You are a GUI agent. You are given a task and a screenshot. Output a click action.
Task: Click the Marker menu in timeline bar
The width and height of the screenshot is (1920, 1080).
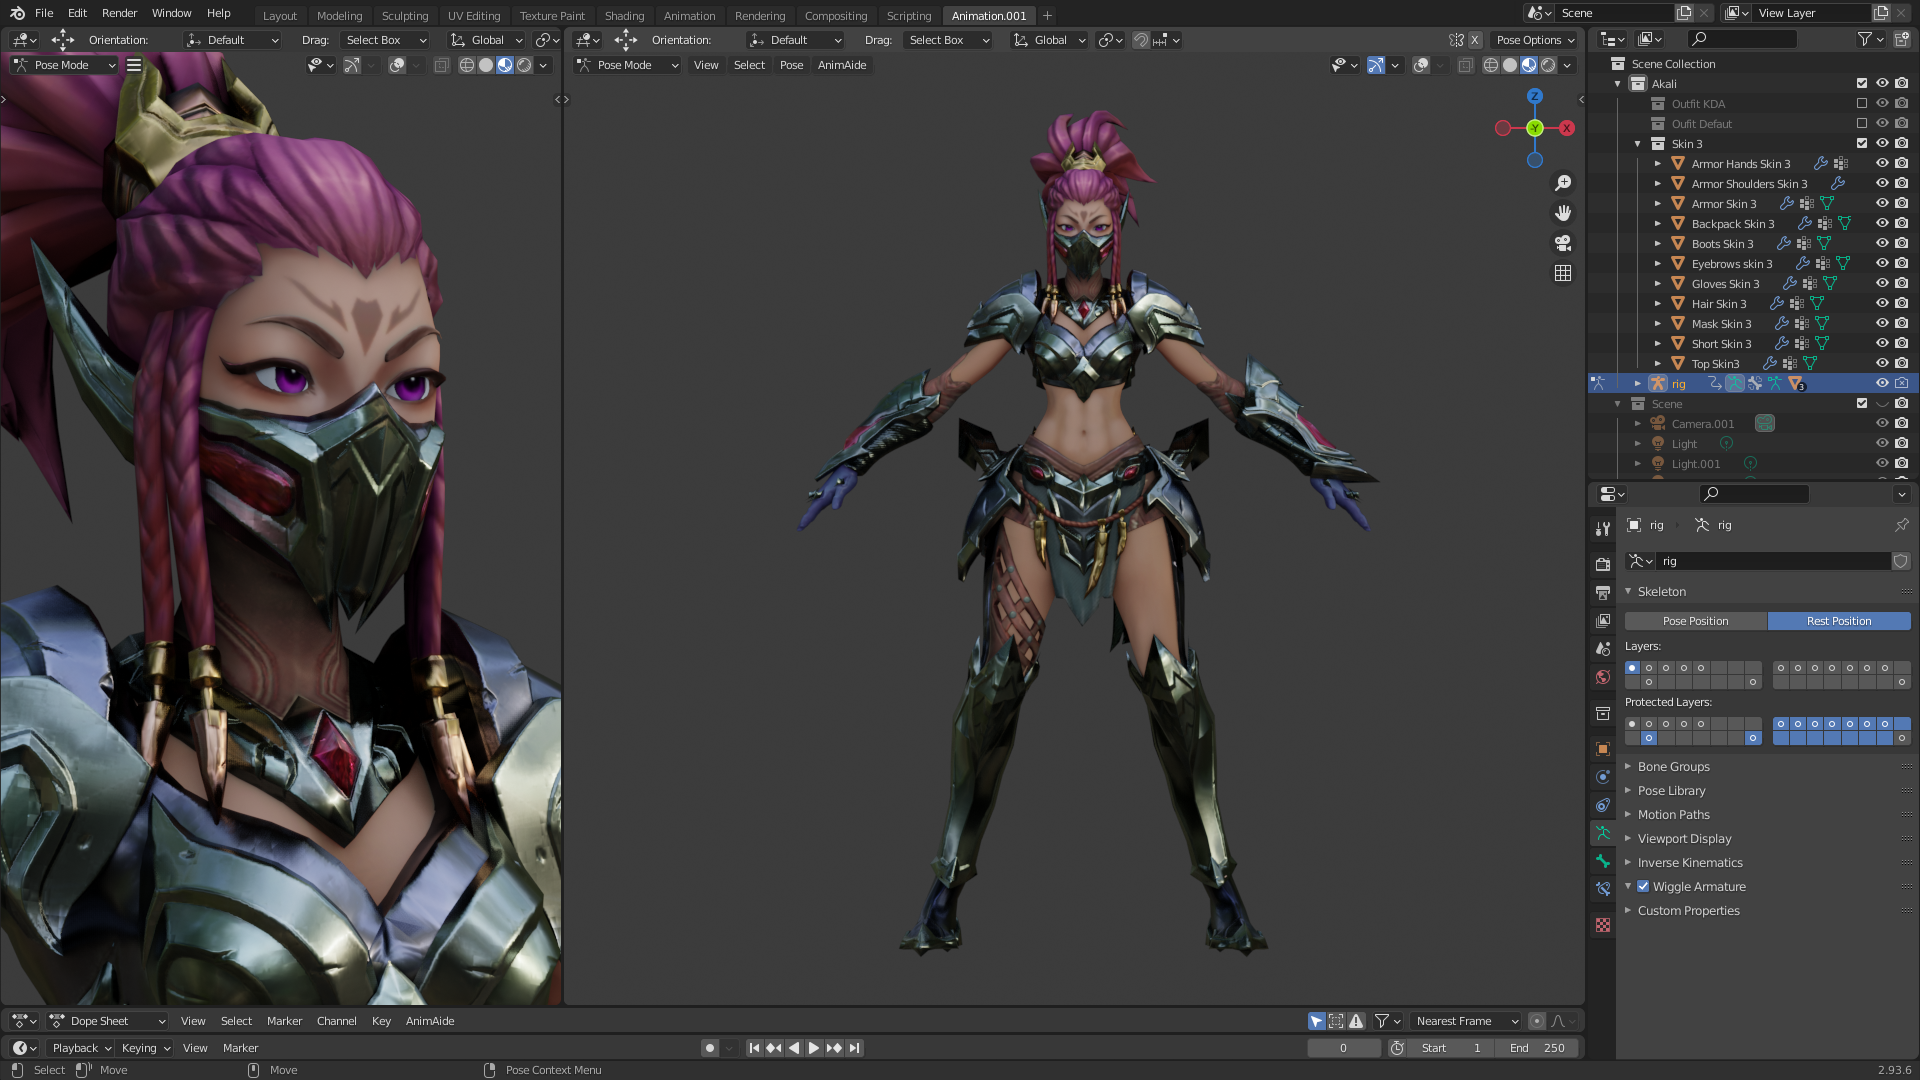[x=240, y=1048]
